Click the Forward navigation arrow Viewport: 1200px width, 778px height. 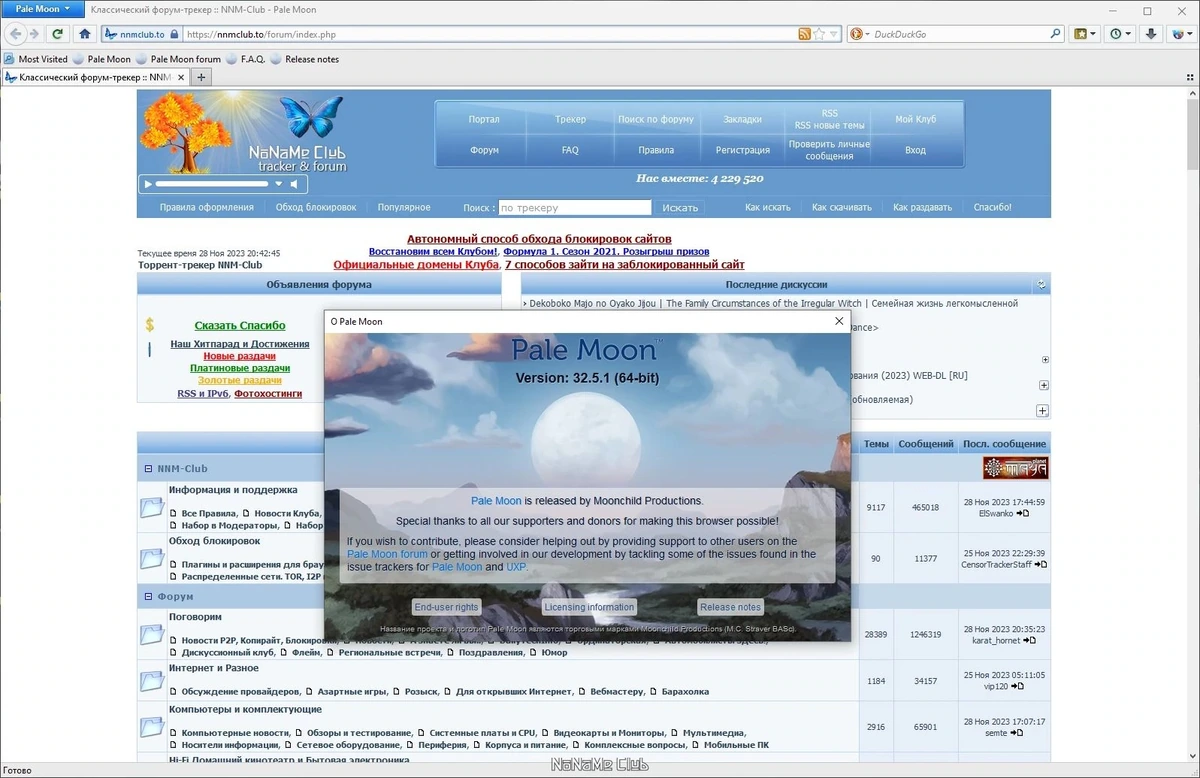pos(35,33)
